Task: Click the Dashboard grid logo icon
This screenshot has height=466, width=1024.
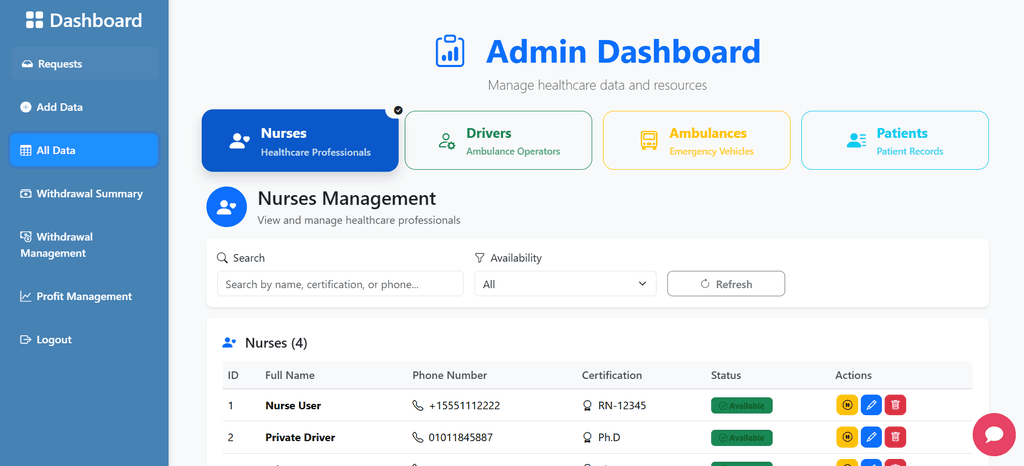Action: tap(35, 20)
